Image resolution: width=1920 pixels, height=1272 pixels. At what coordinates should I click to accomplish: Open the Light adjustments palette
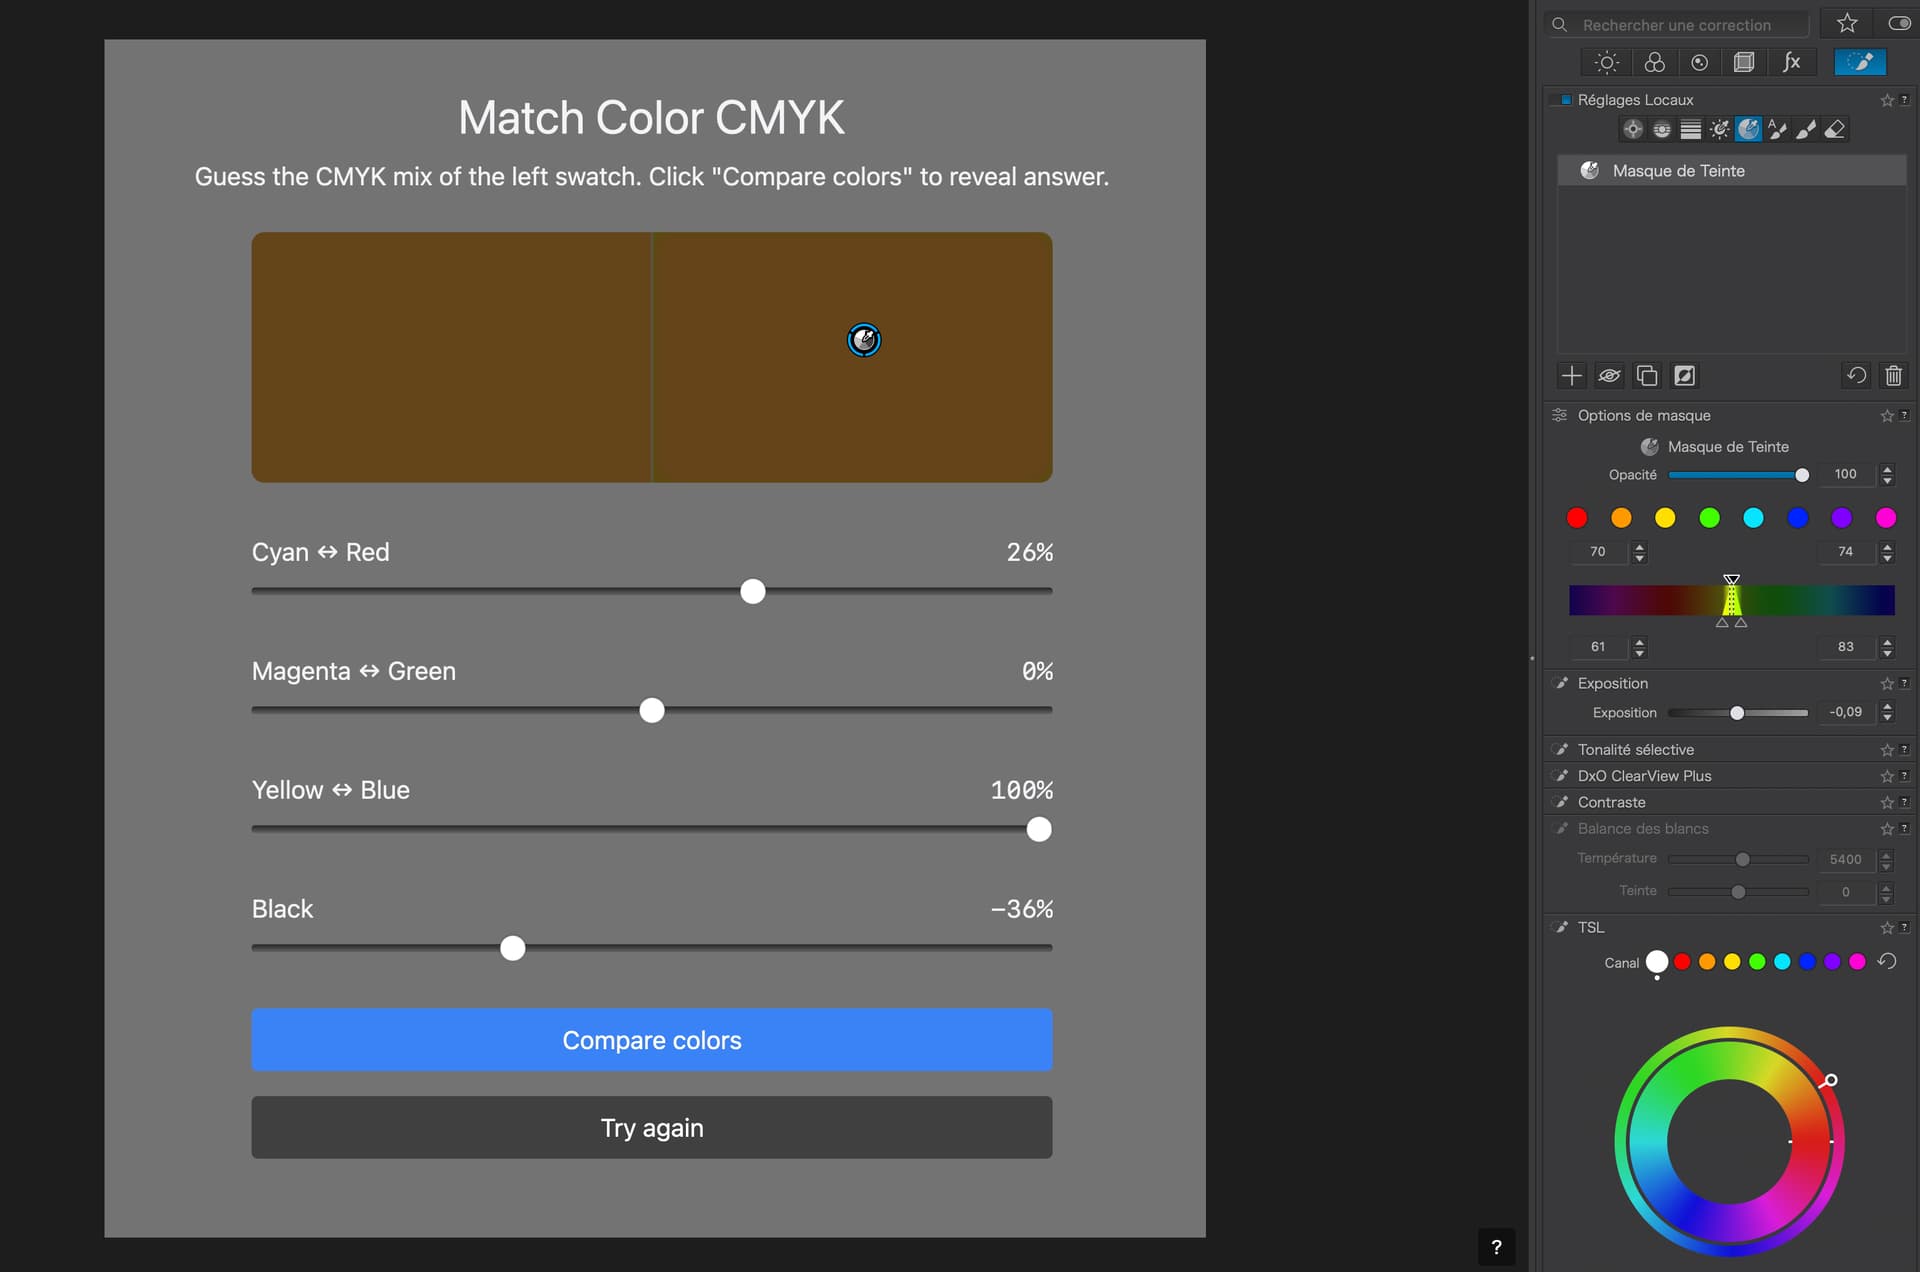1605,62
